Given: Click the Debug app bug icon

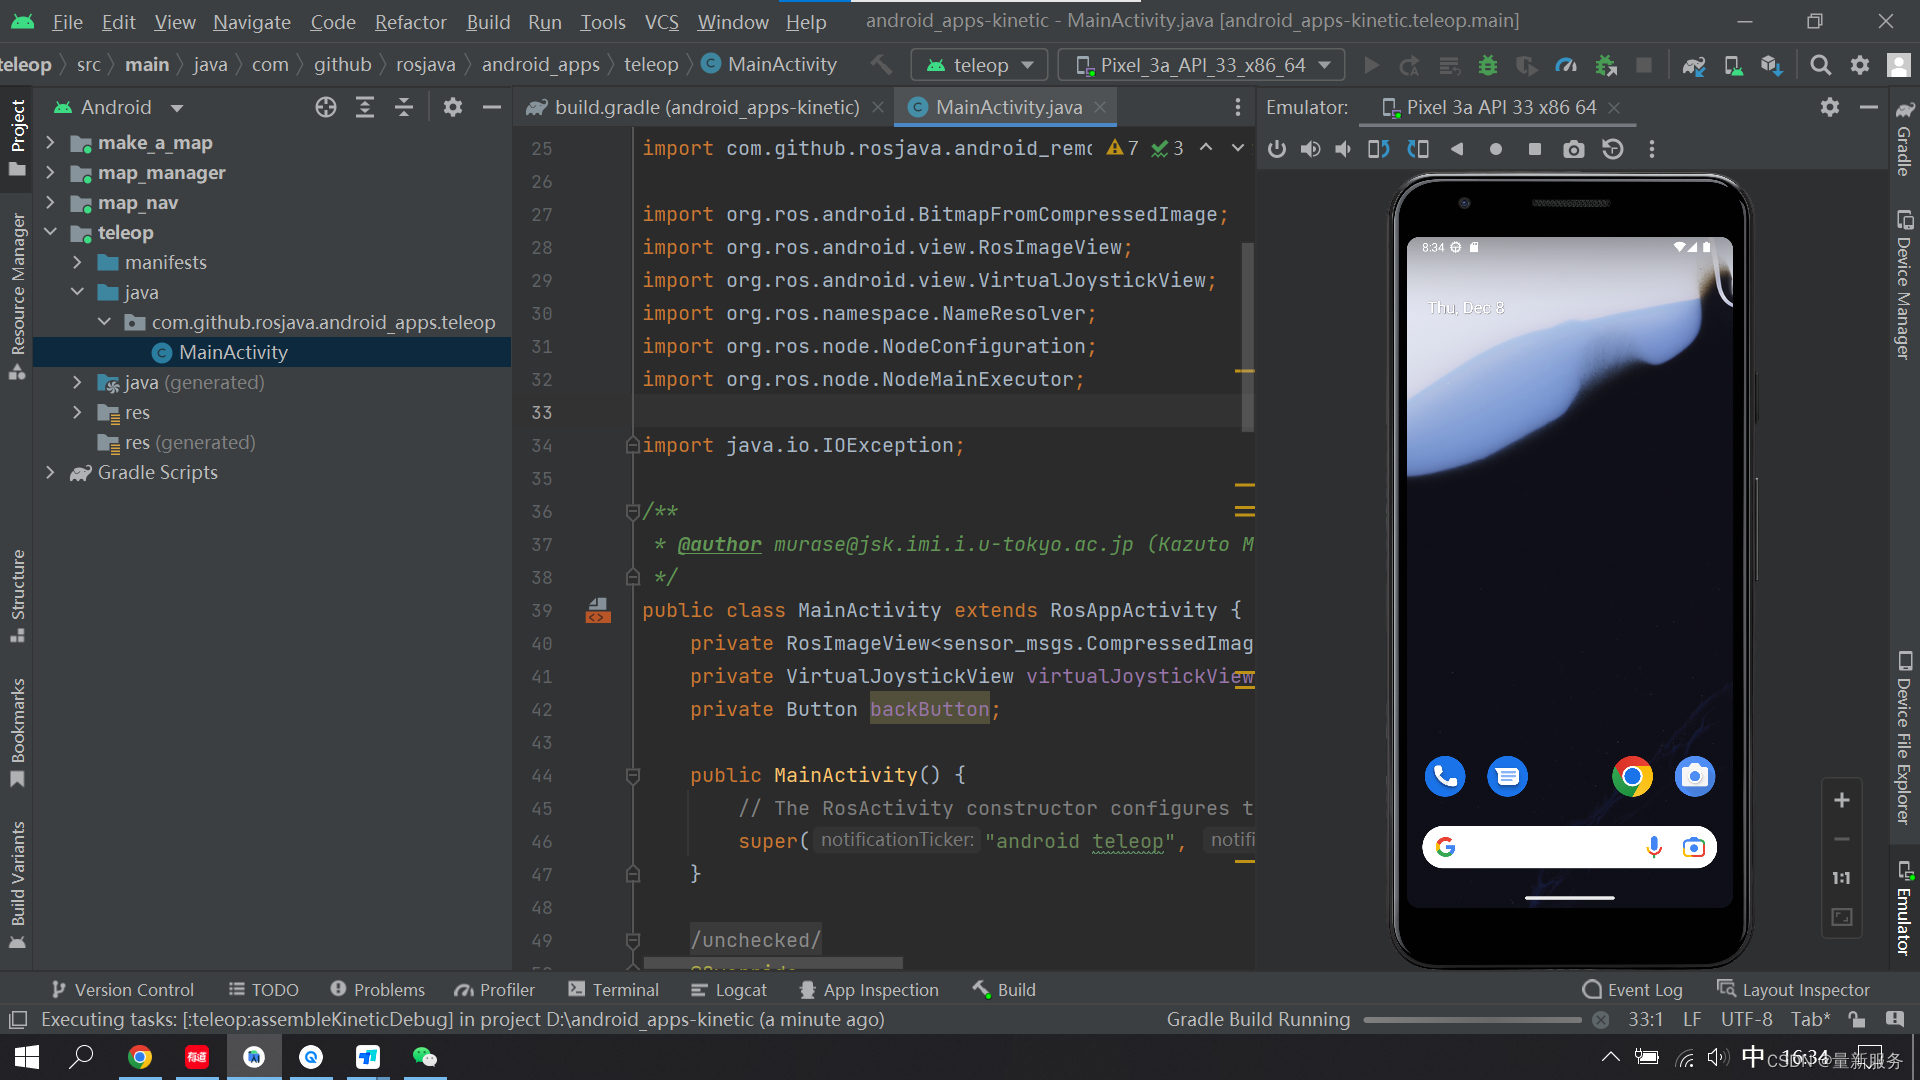Looking at the screenshot, I should tap(1488, 65).
